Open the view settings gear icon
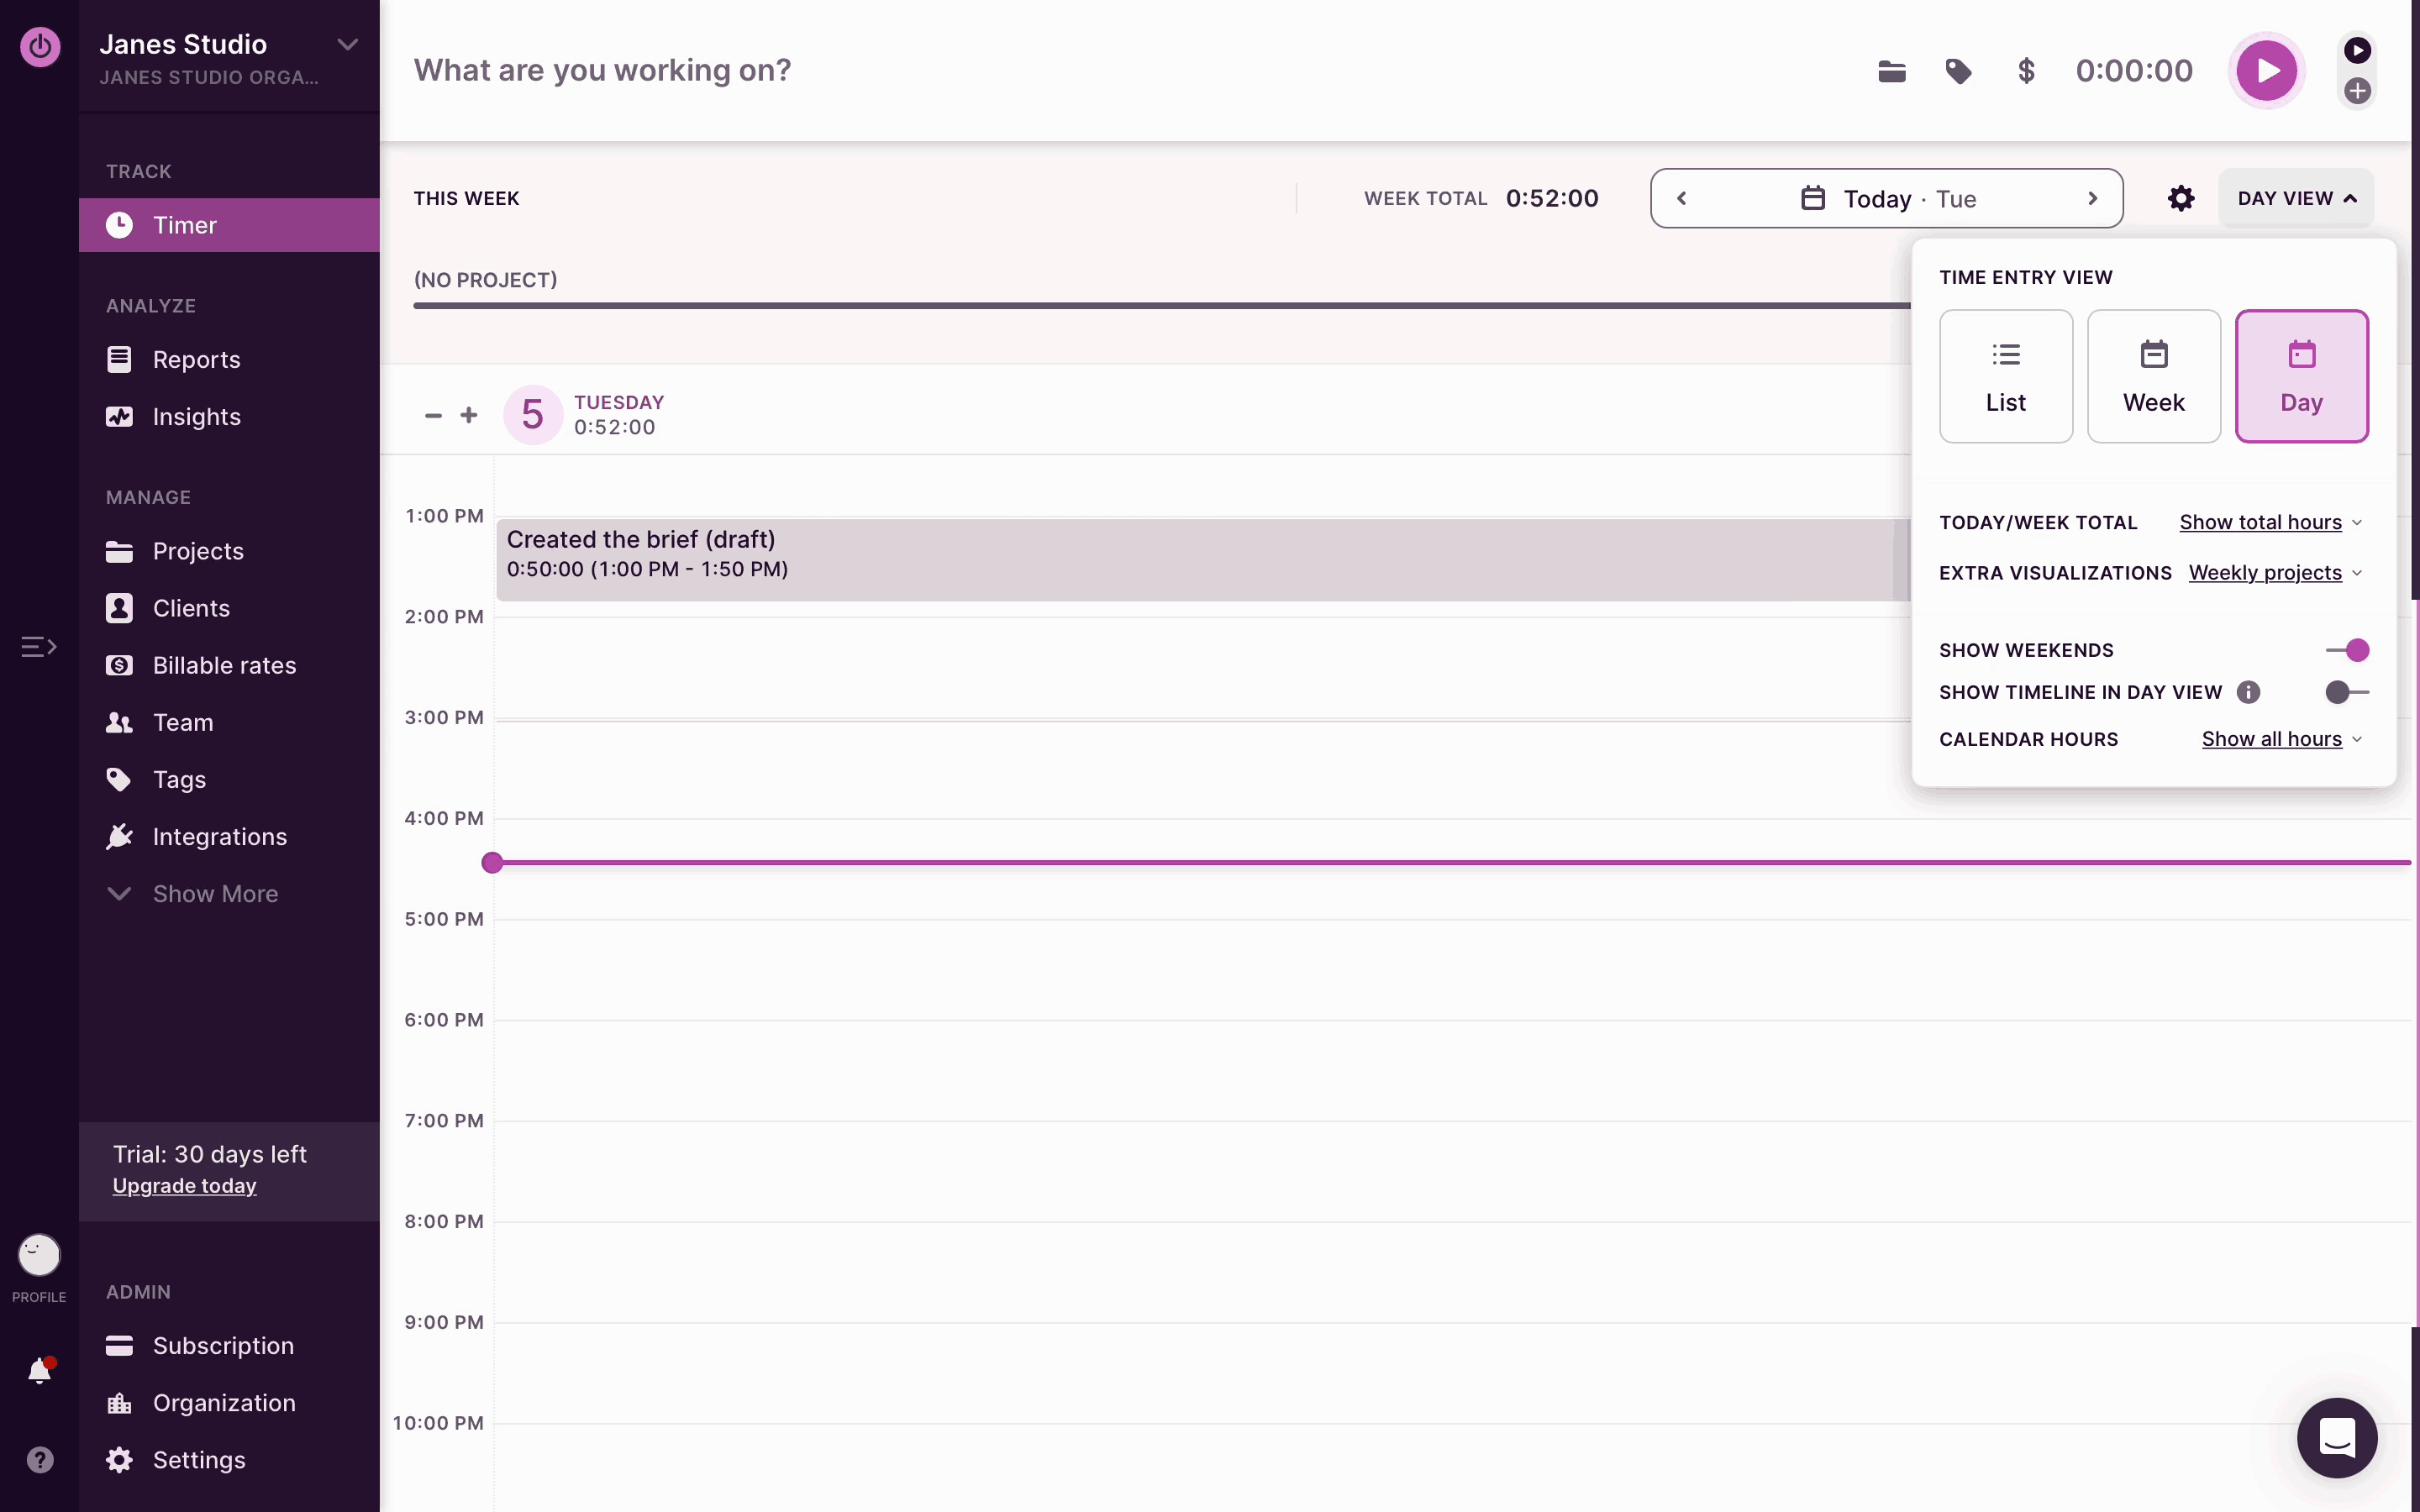Image resolution: width=2420 pixels, height=1512 pixels. point(2181,198)
